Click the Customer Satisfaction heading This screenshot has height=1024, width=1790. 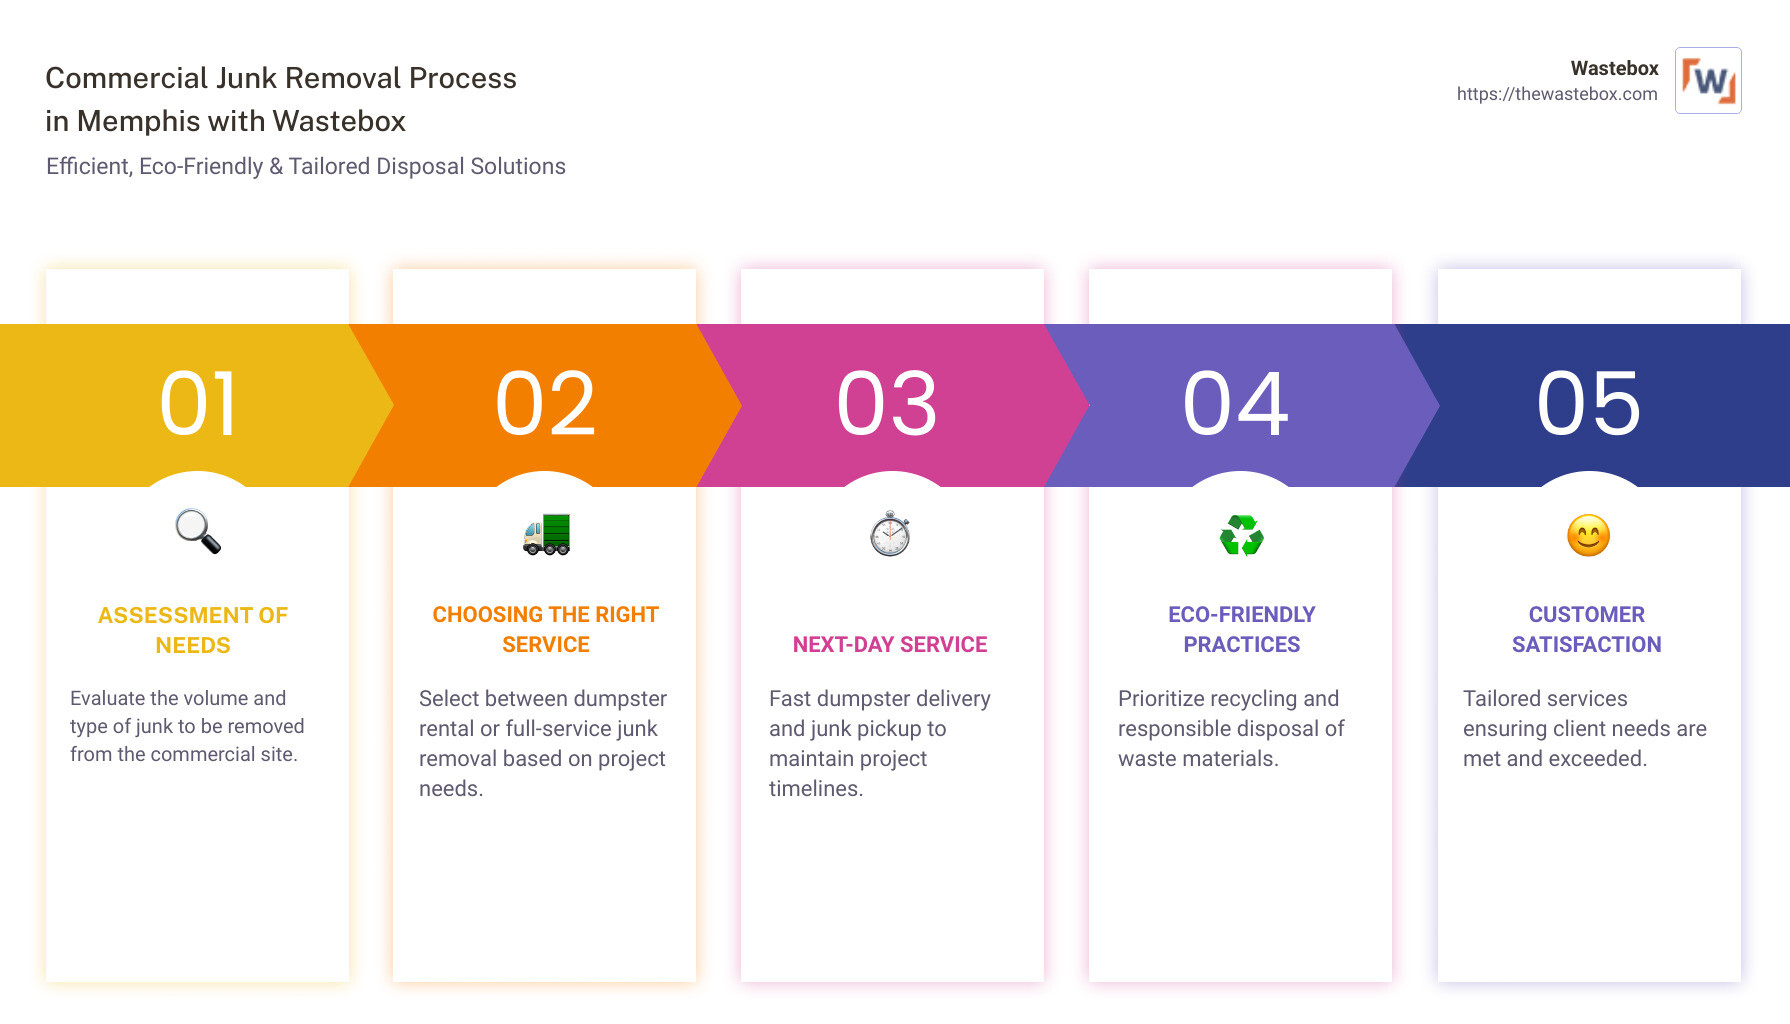(x=1587, y=629)
